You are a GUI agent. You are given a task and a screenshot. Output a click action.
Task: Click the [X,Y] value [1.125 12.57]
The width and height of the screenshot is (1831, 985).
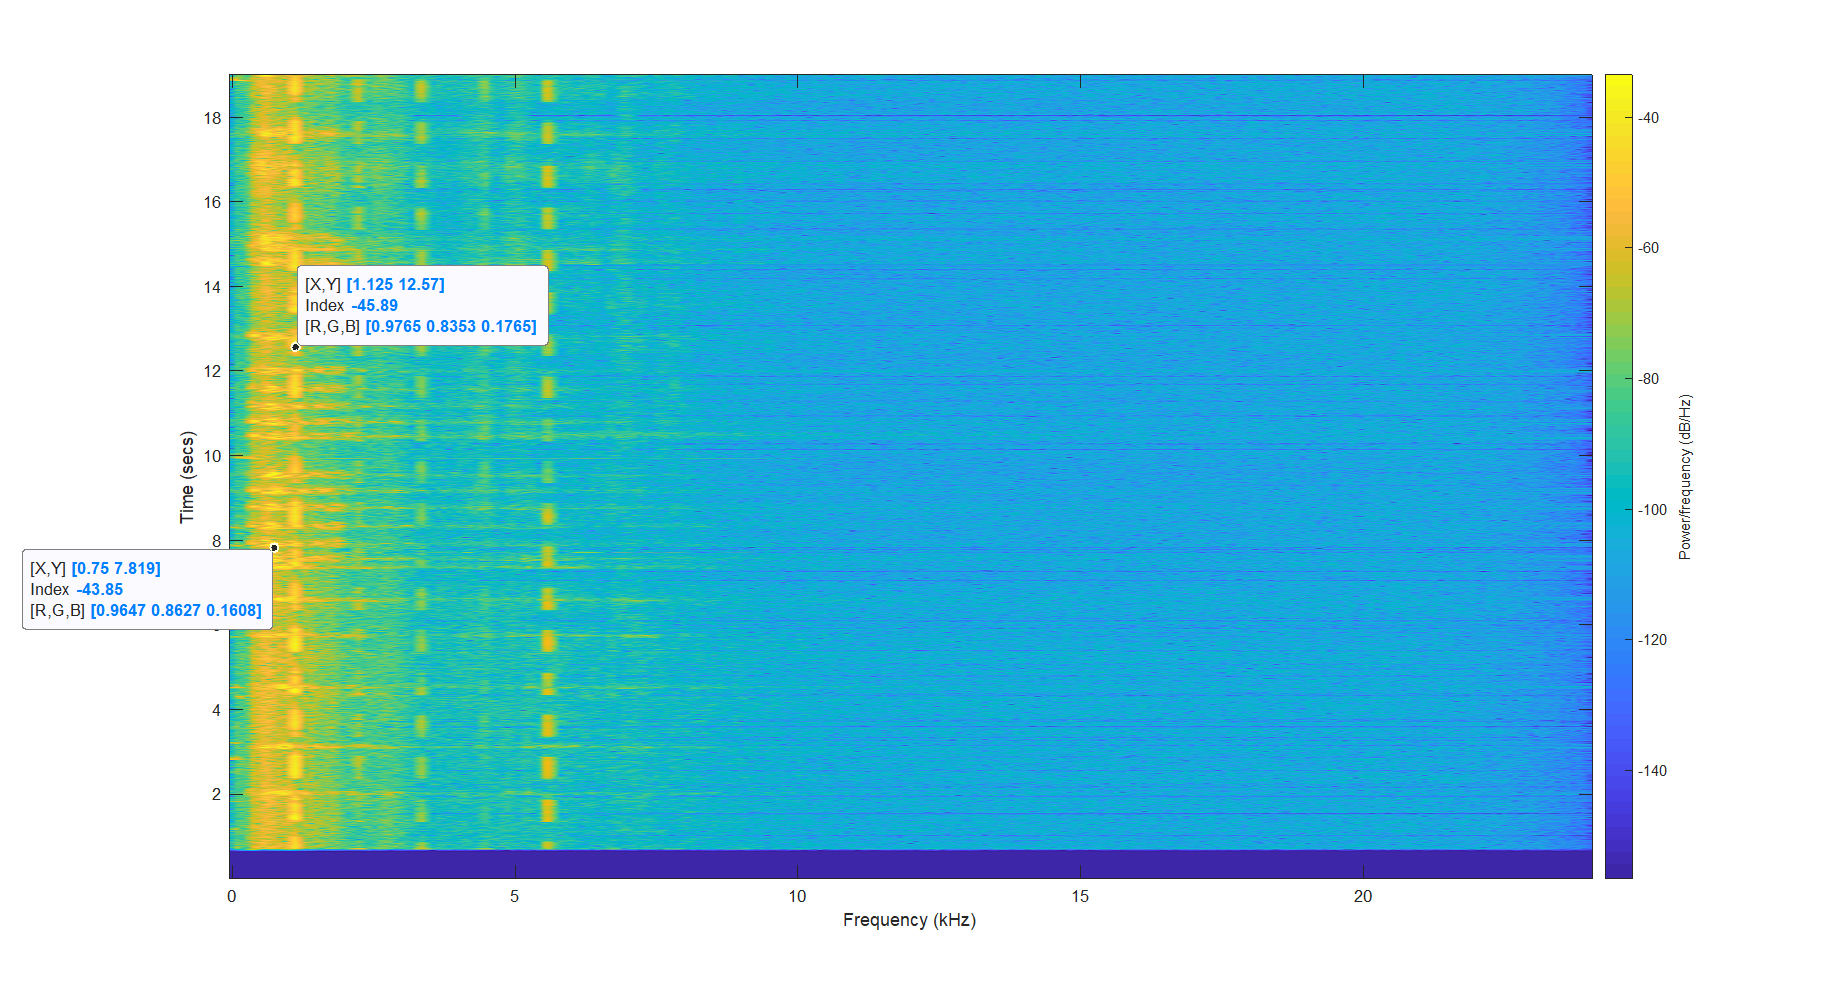click(x=396, y=285)
